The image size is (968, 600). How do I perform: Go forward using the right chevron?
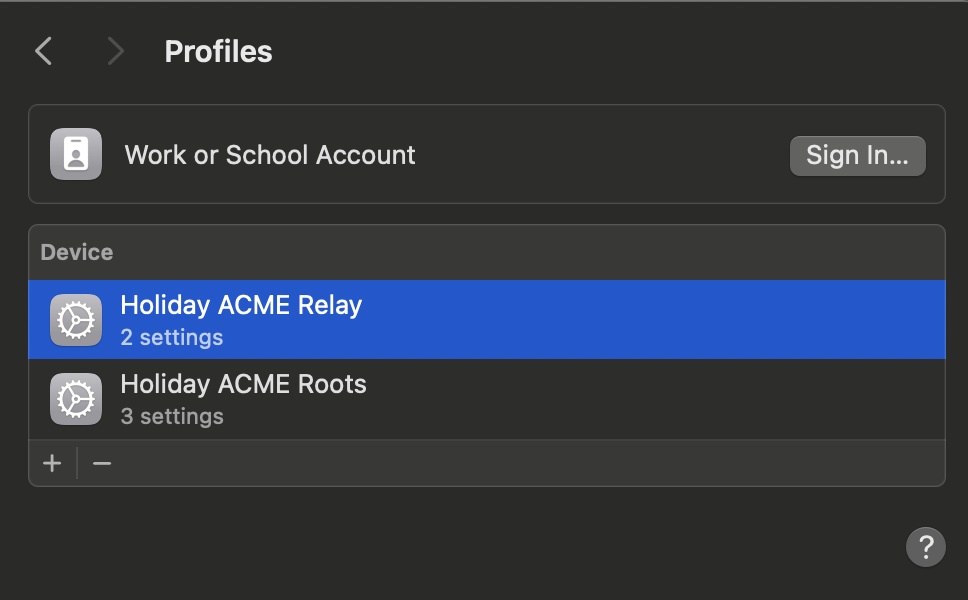pyautogui.click(x=115, y=52)
